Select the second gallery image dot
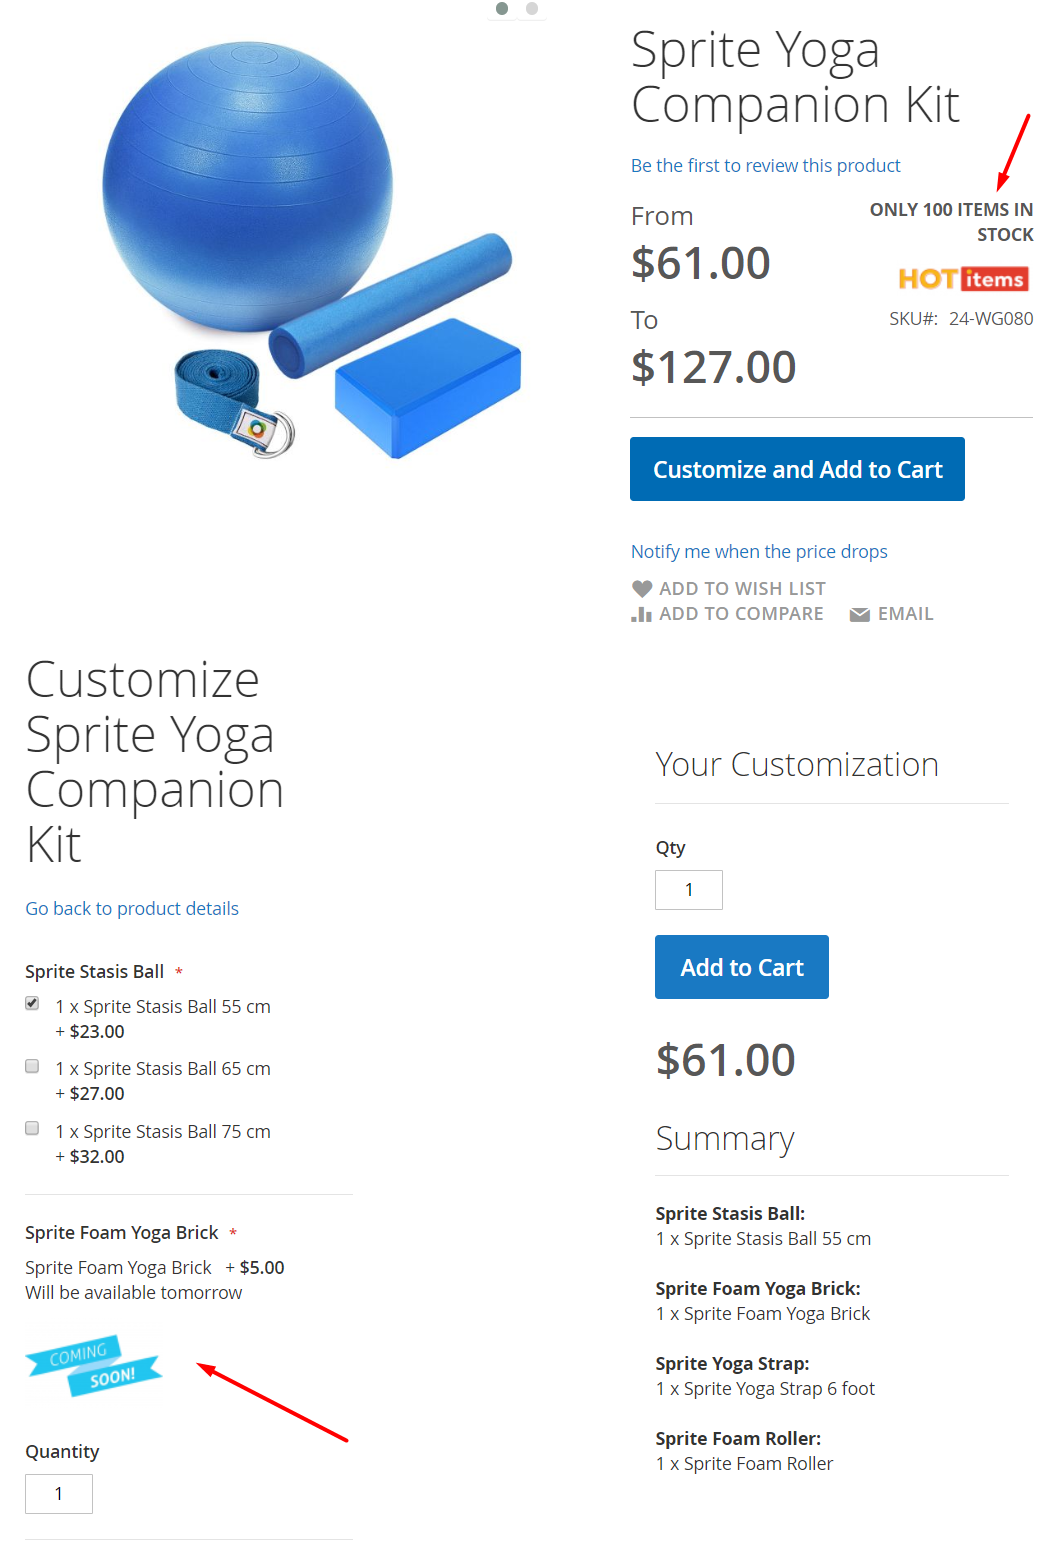 (x=532, y=9)
